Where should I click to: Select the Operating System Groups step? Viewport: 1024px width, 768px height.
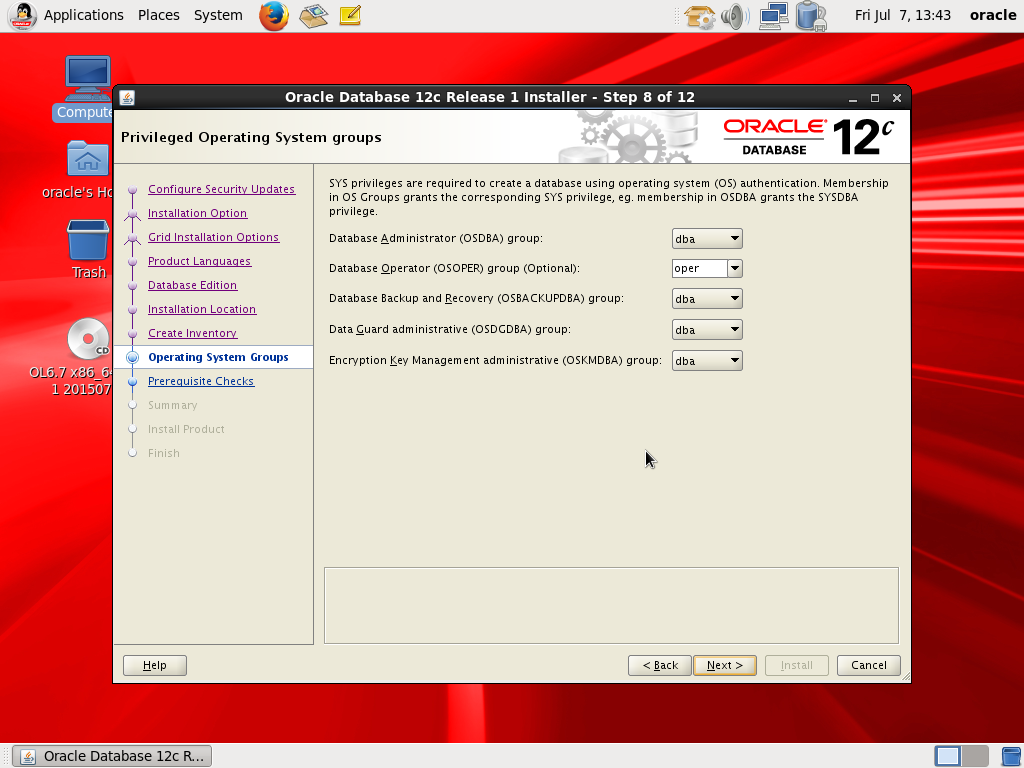point(218,357)
